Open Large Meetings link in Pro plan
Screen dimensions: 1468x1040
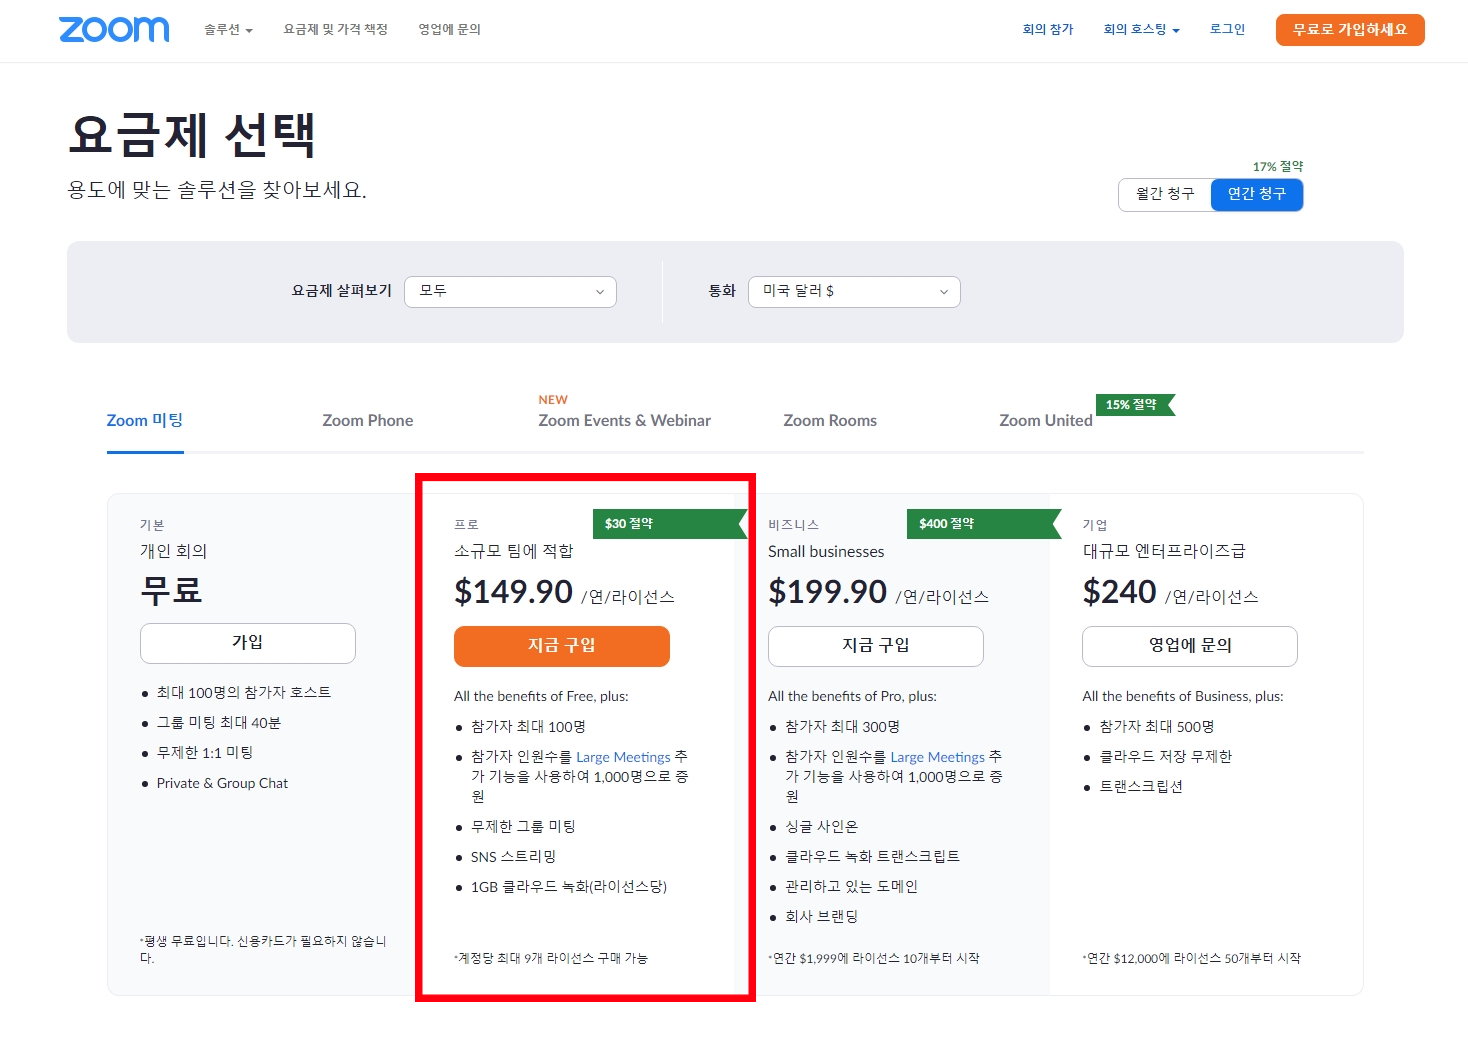click(623, 757)
